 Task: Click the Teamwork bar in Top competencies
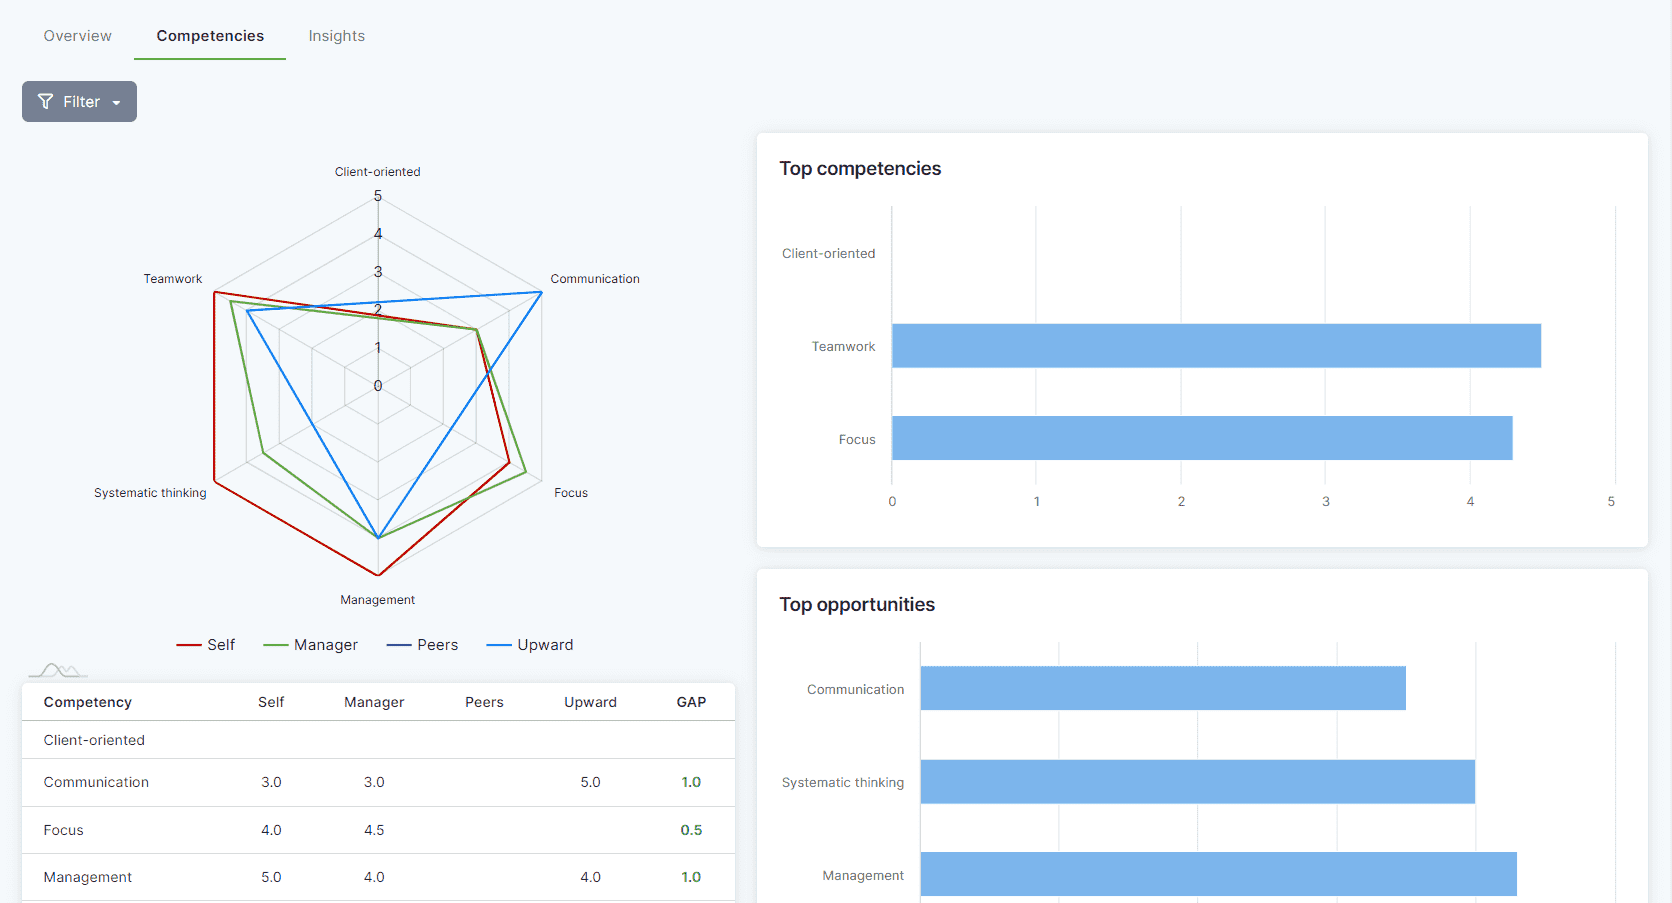pos(1215,346)
